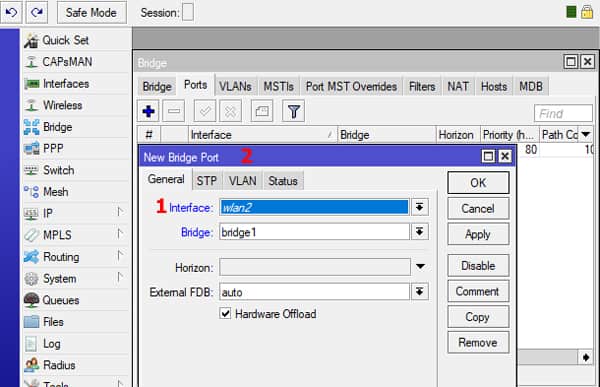
Task: Open Radius in the sidebar
Action: tap(76, 365)
